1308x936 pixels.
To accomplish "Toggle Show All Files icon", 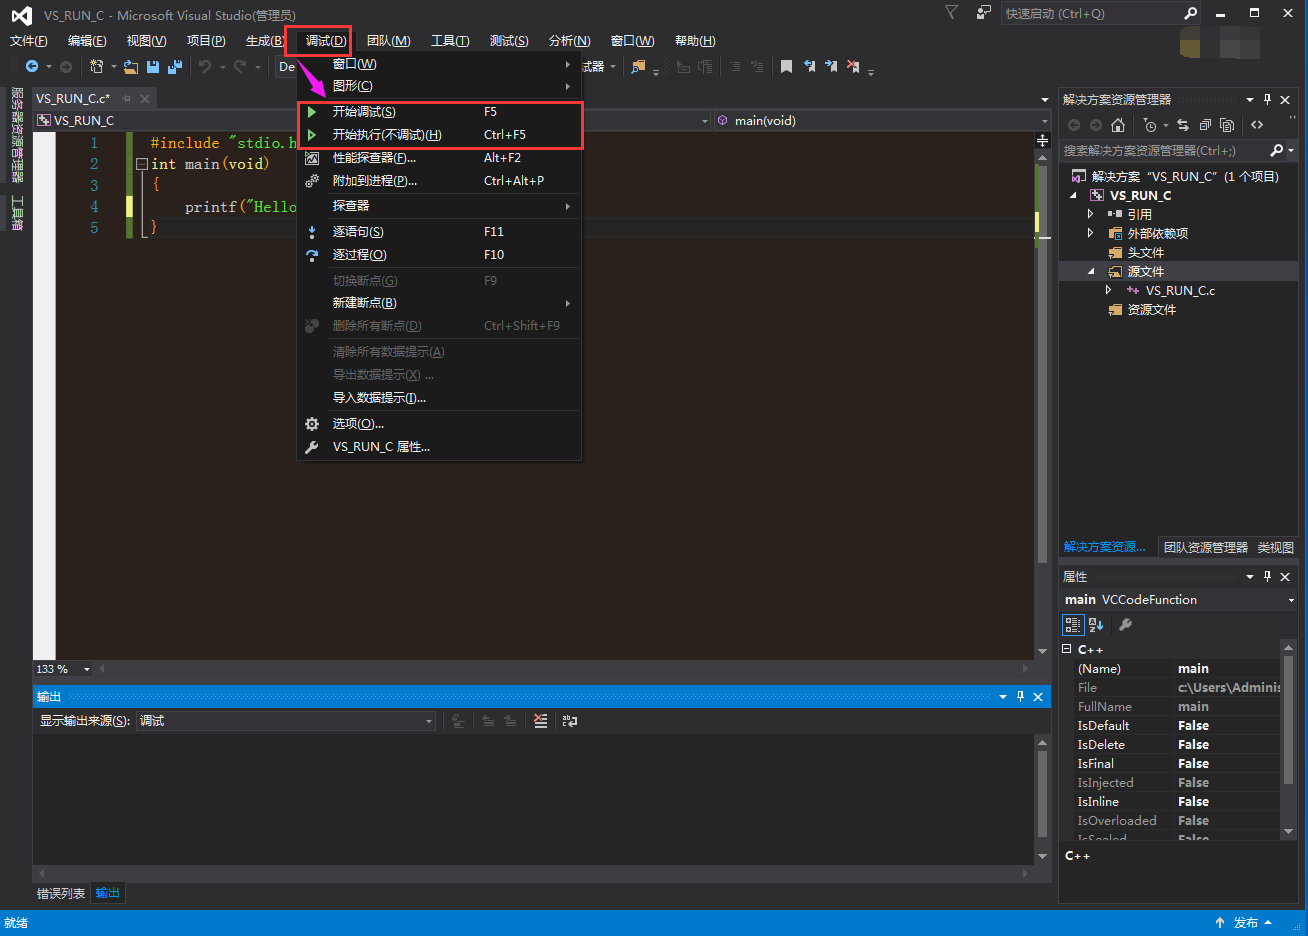I will coord(1227,125).
